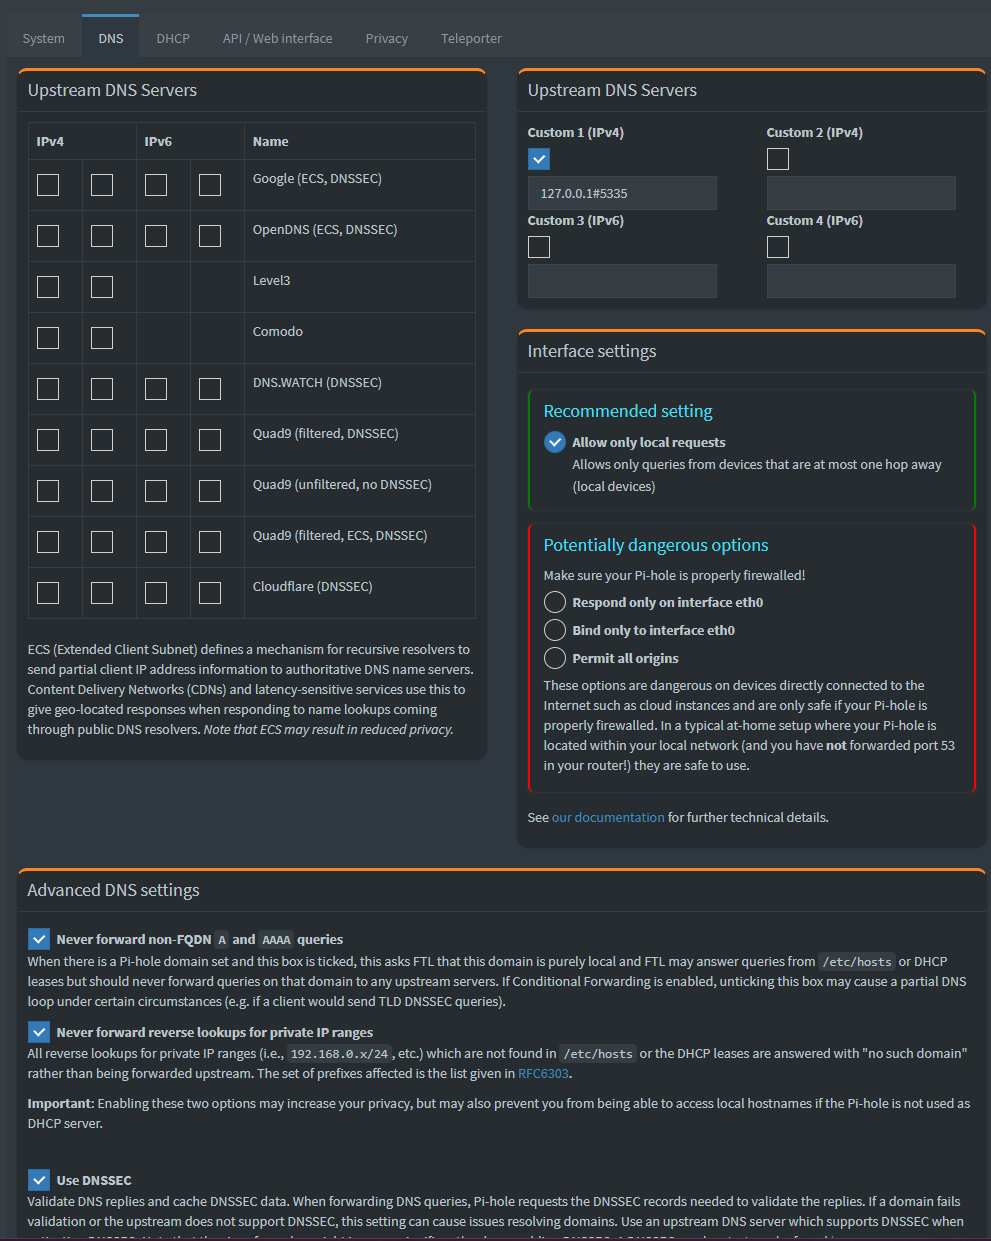This screenshot has width=991, height=1241.
Task: Check DNS.WATCH primary IPv6 server box
Action: pyautogui.click(x=156, y=389)
